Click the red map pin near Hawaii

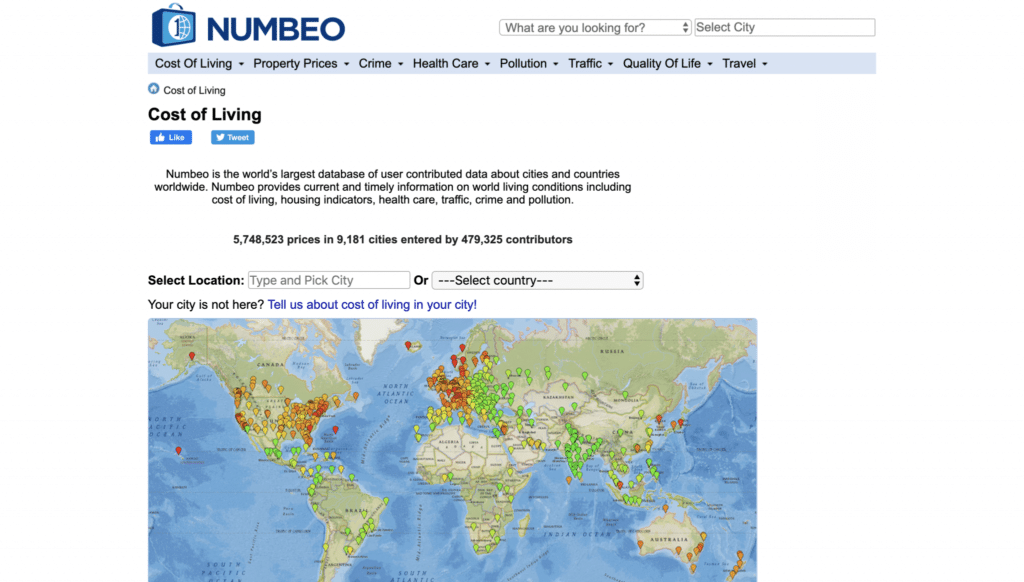click(x=179, y=451)
